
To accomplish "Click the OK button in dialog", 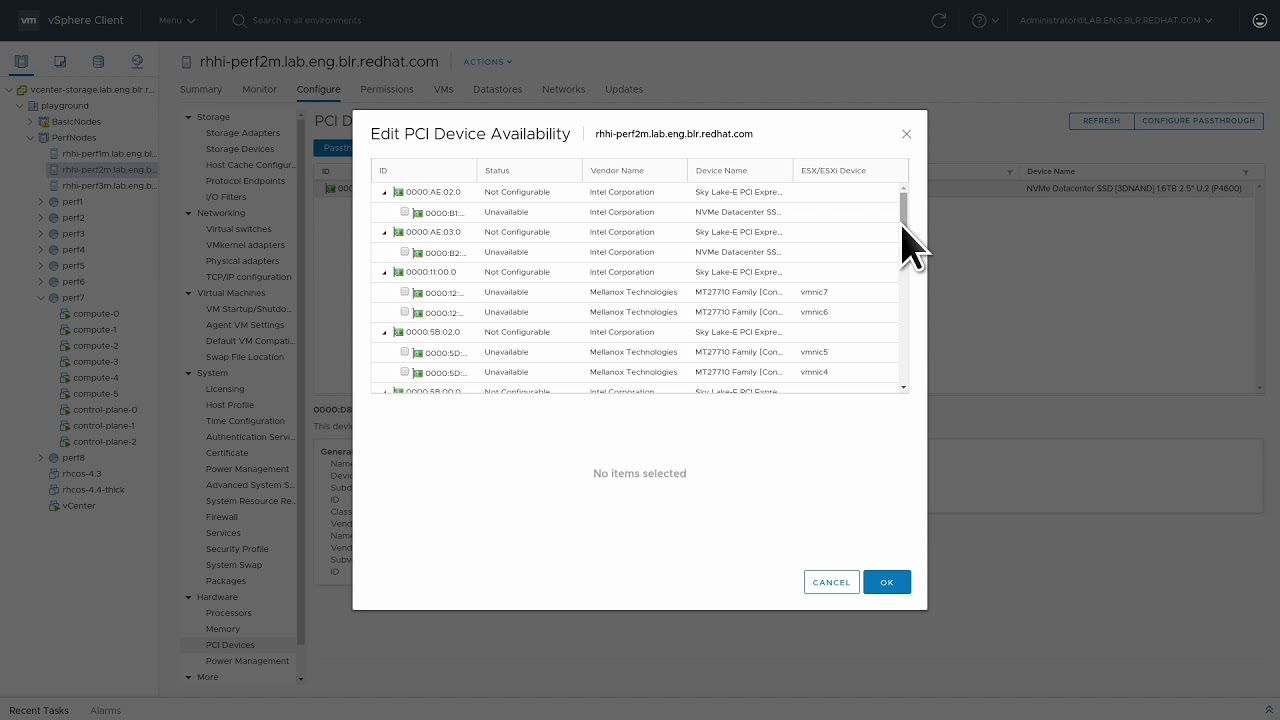I will click(887, 582).
